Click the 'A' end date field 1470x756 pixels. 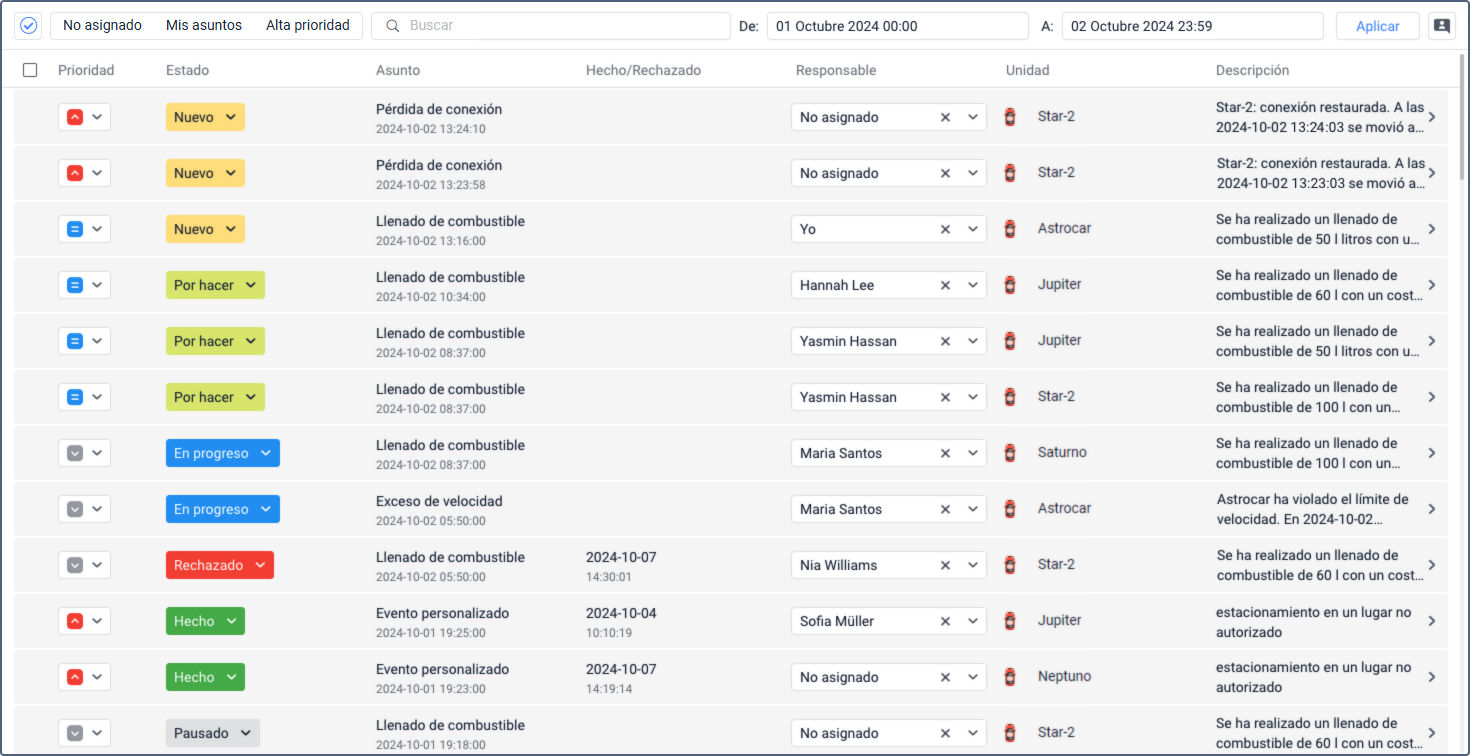pyautogui.click(x=1193, y=26)
